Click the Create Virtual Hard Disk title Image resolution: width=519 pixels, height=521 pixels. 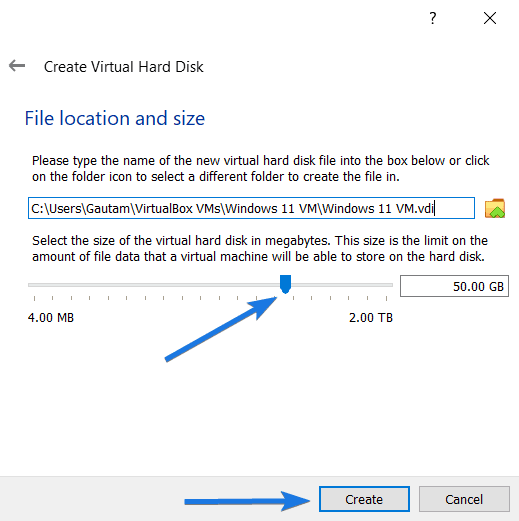[x=124, y=67]
